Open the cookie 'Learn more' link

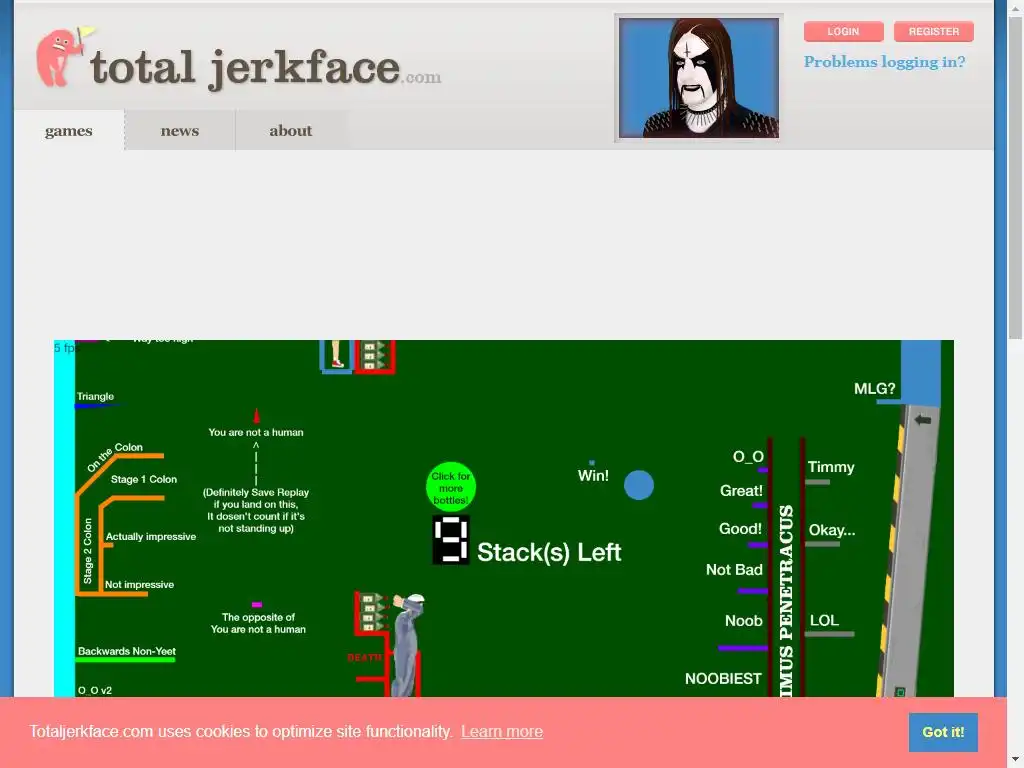[502, 732]
